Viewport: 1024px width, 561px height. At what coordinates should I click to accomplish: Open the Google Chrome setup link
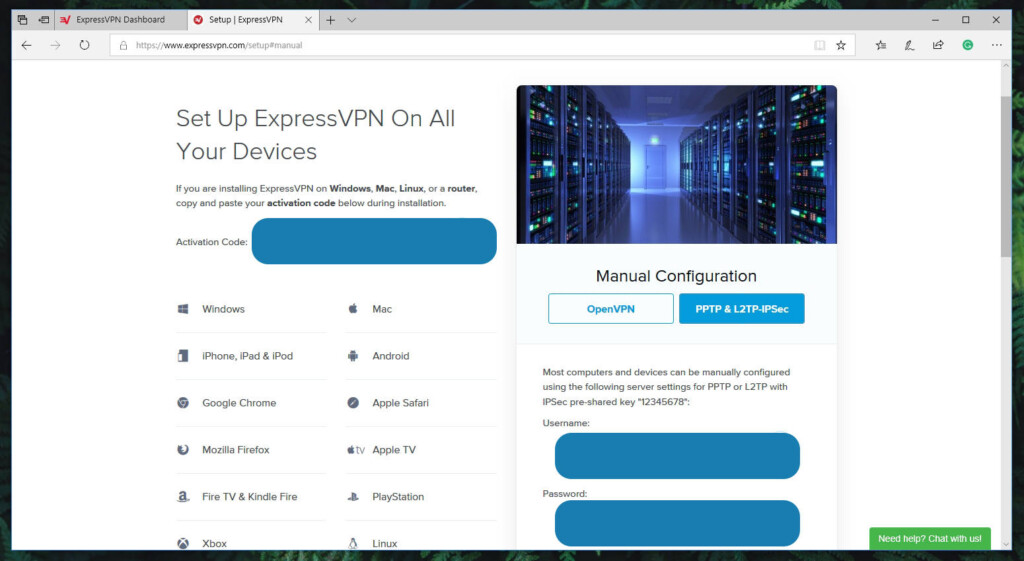click(x=239, y=403)
